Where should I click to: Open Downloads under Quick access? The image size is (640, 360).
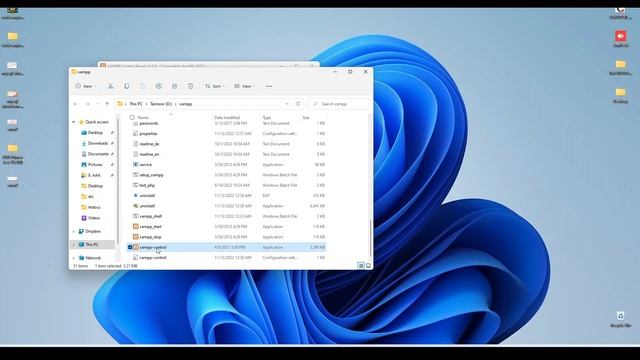pos(98,143)
